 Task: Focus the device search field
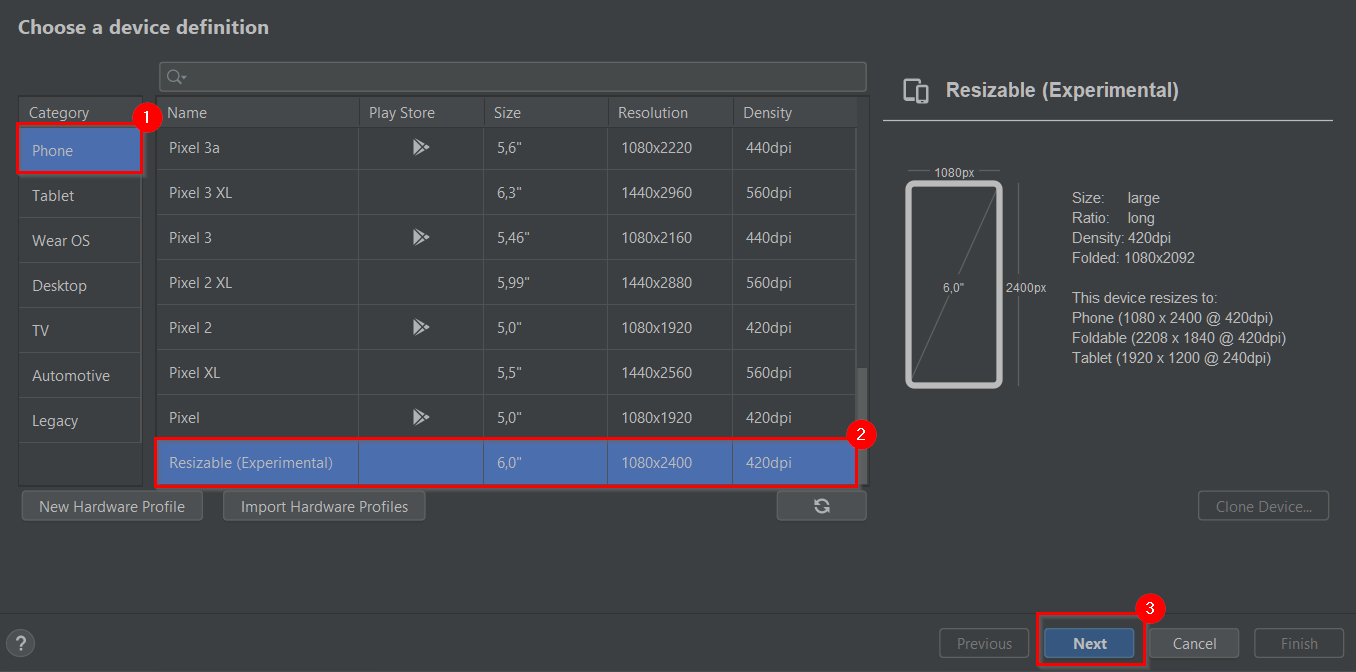(x=513, y=77)
